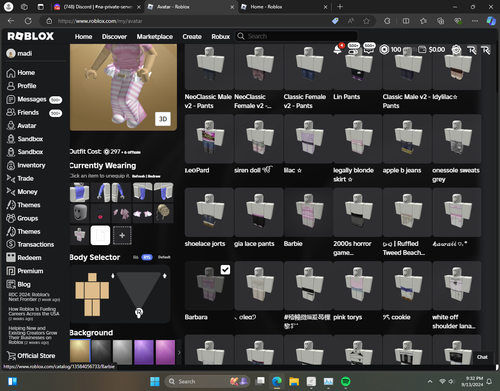Open the Windows Start menu
Image resolution: width=500 pixels, height=391 pixels.
point(155,381)
